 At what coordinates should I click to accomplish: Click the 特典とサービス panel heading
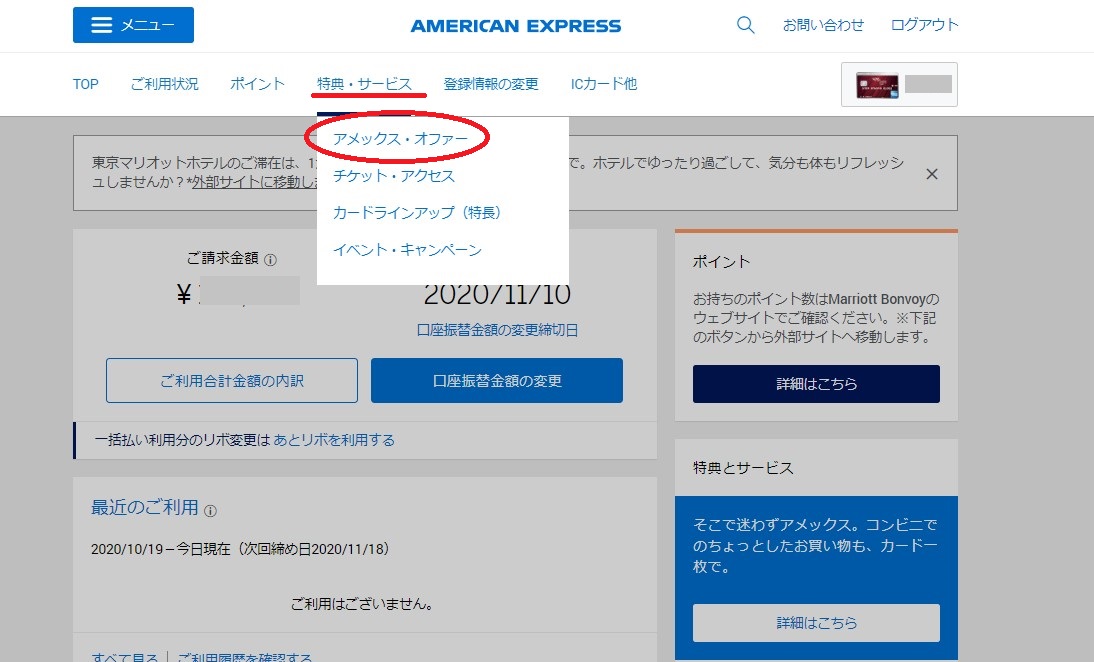pos(743,468)
